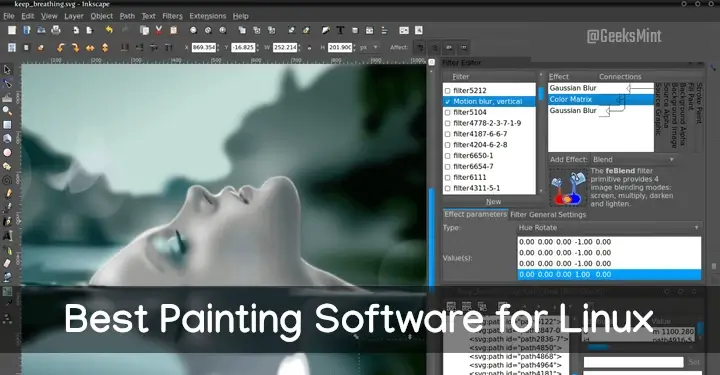Open the Layer menu
Viewport: 720px width, 375px height.
click(x=74, y=16)
